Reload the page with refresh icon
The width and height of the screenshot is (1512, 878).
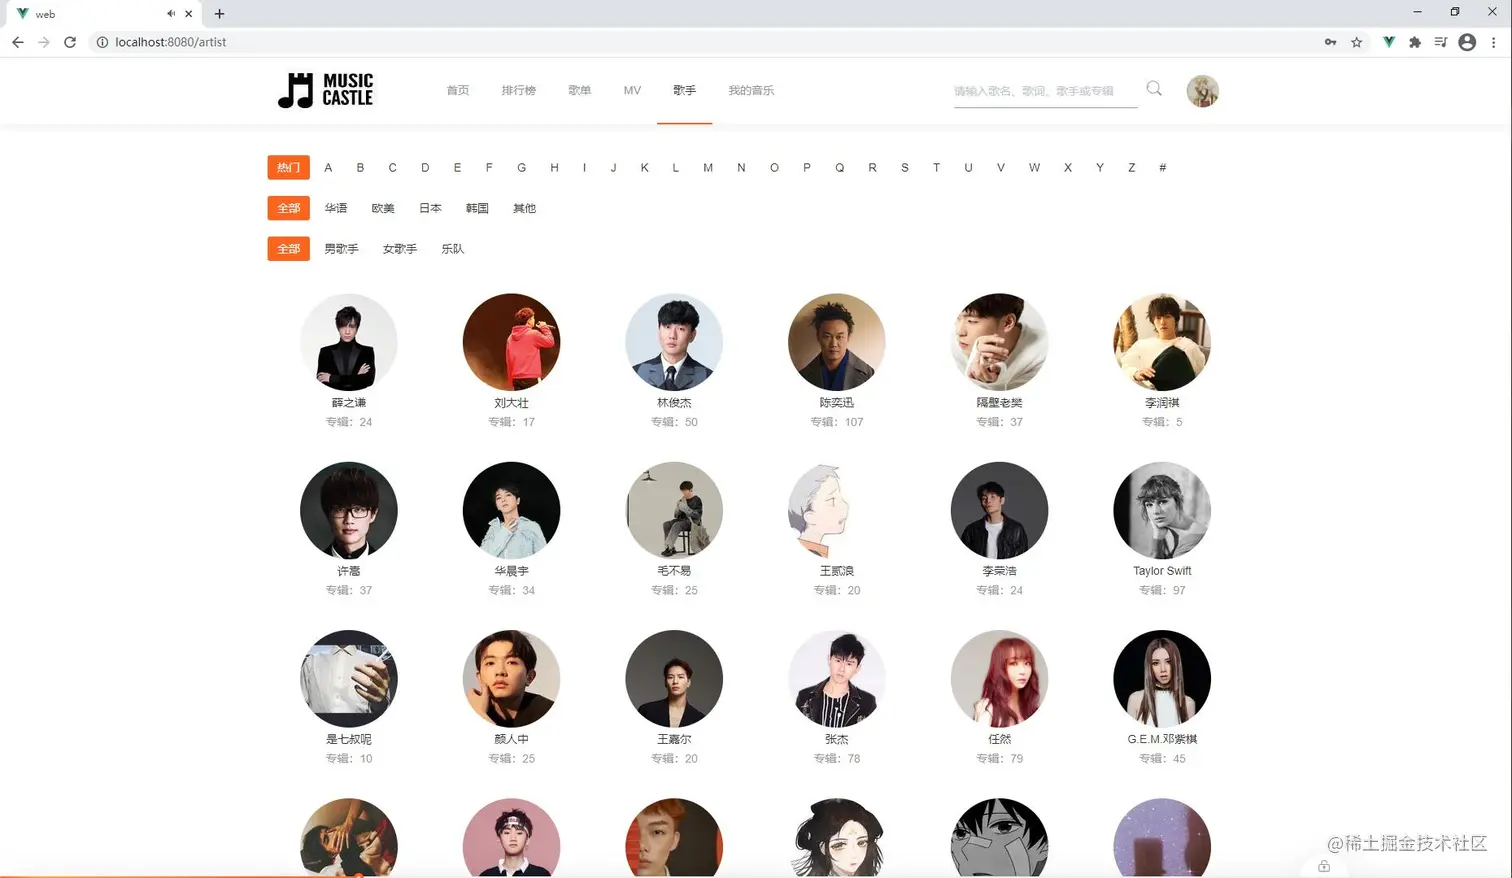tap(70, 42)
